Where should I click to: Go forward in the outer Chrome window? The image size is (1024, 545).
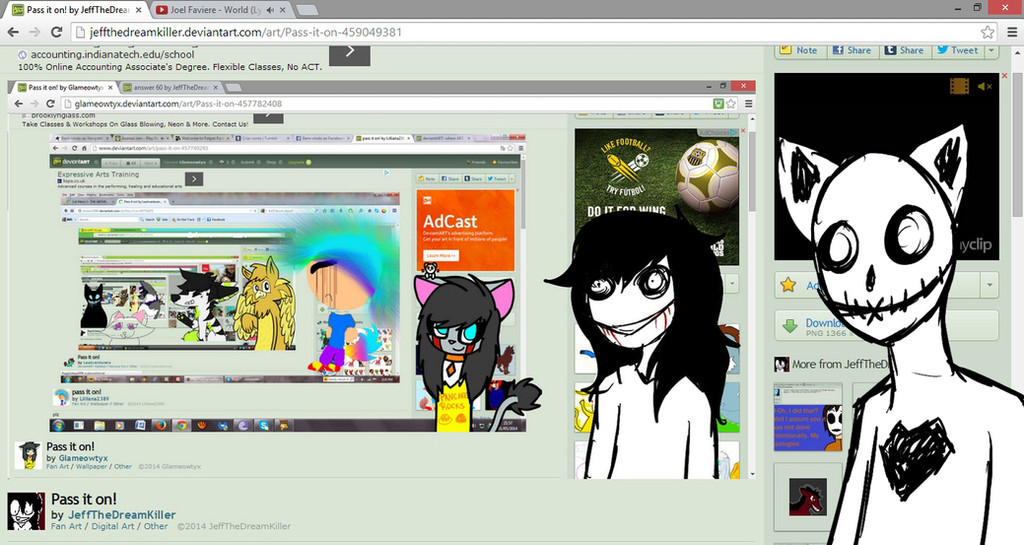[35, 32]
